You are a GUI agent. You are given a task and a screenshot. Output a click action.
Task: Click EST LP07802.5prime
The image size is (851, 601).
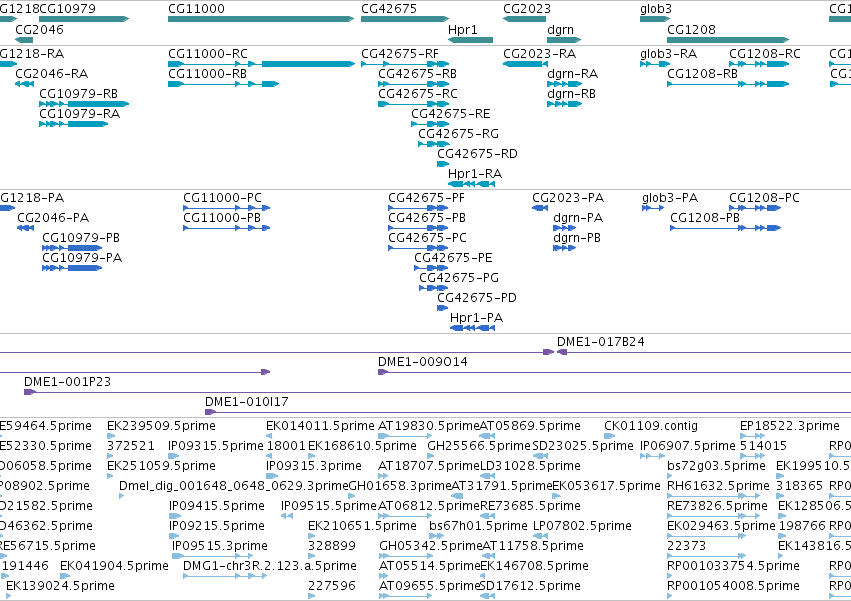click(582, 527)
